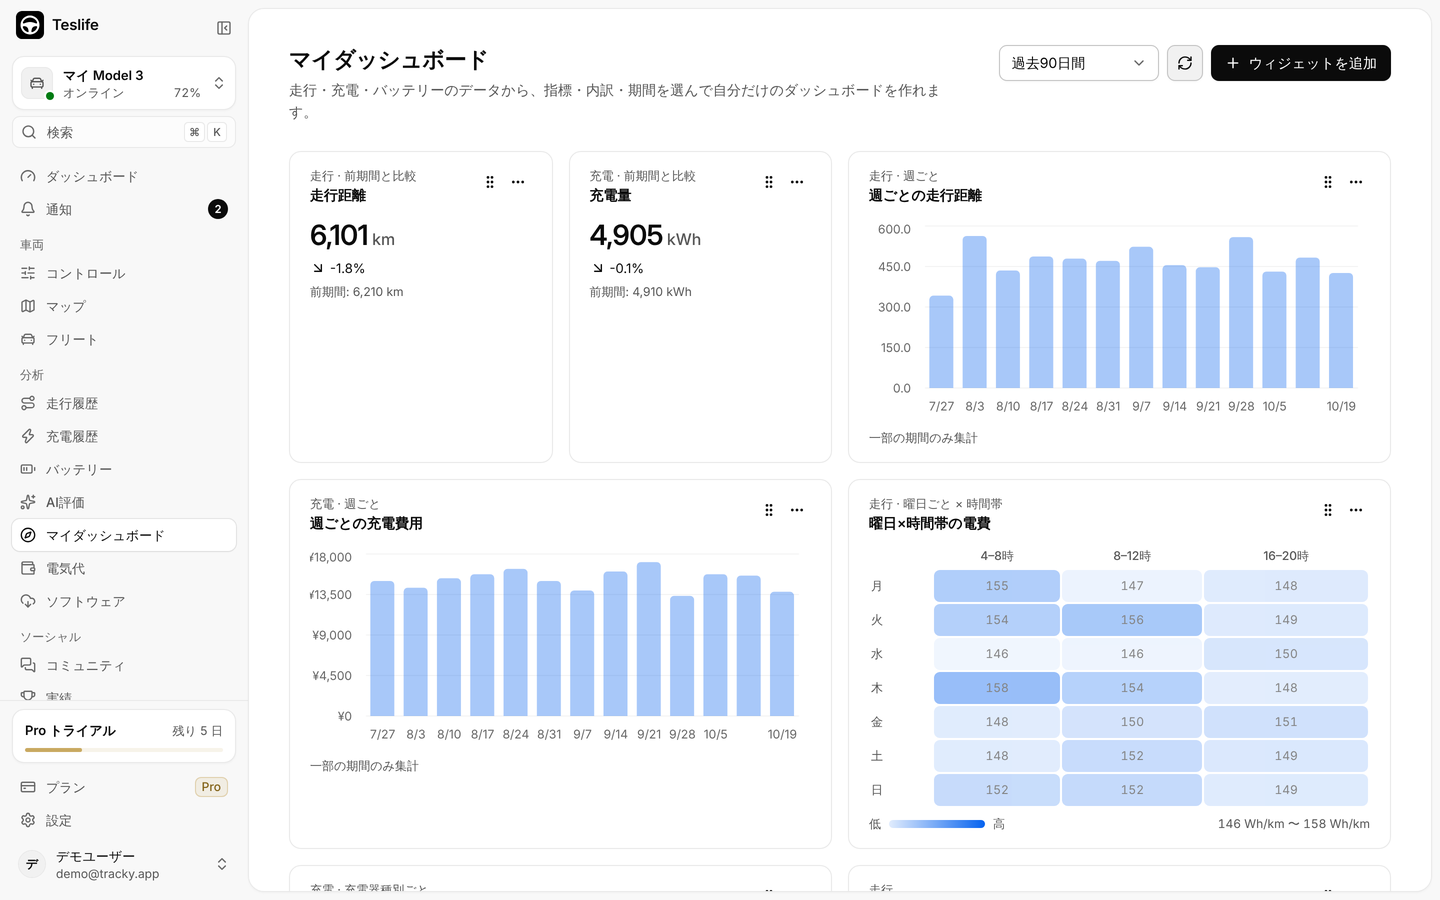Screen dimensions: 1440x900
Task: View 走行履歴 drive history
Action: 124,403
